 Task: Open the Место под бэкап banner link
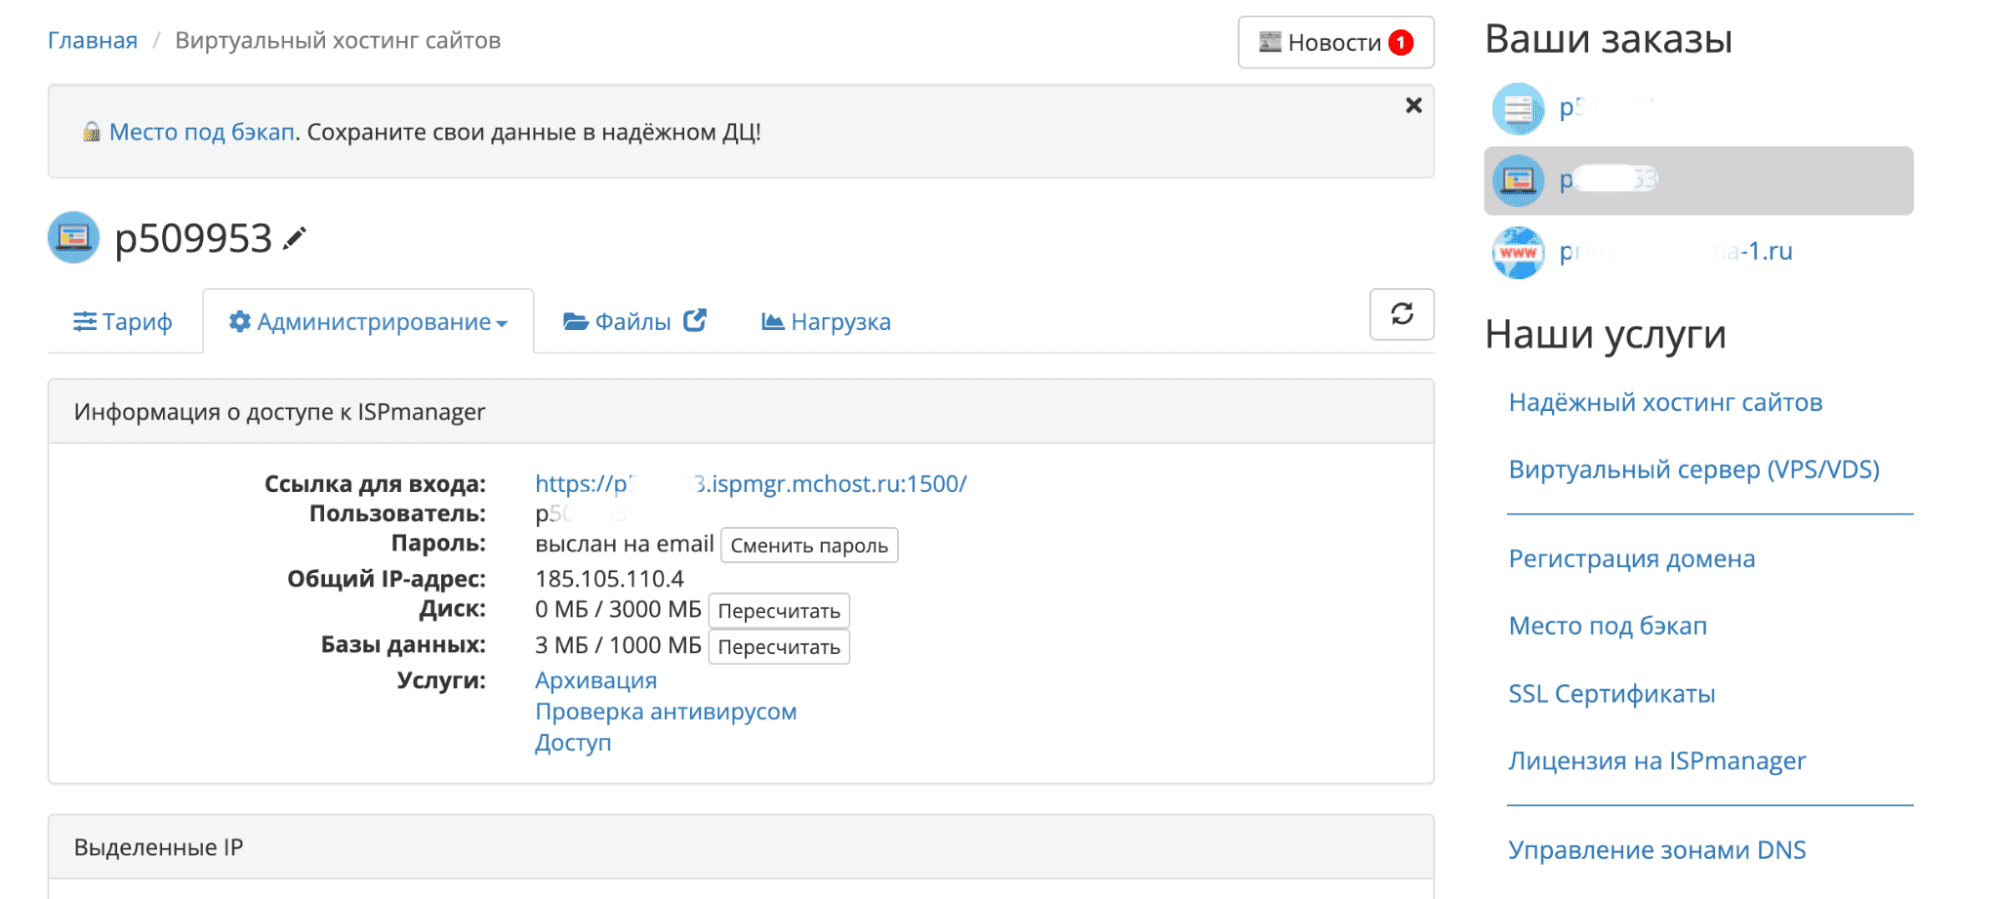[202, 132]
